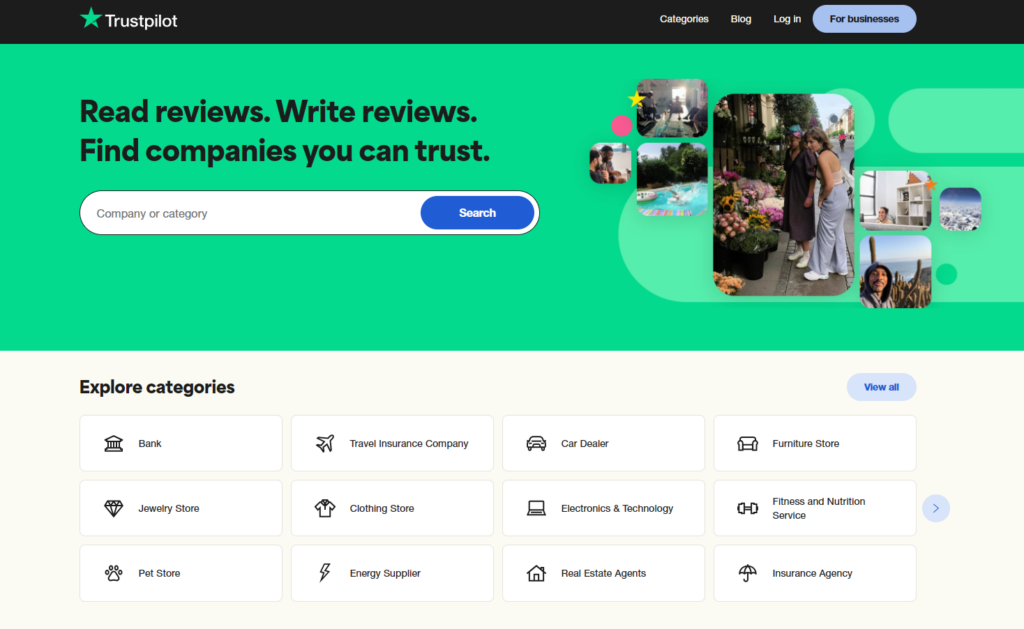Click the Log in link
The height and width of the screenshot is (629, 1024).
[787, 19]
